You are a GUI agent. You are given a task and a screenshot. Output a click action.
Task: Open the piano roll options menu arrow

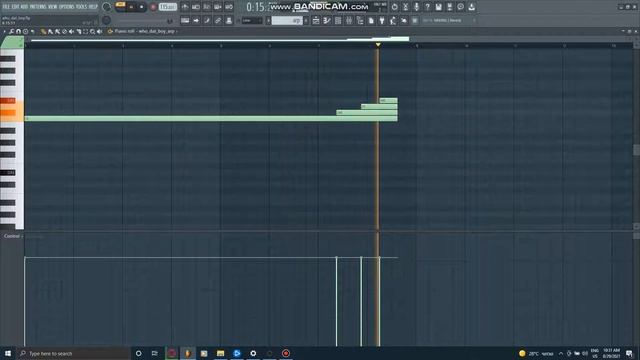click(4, 31)
